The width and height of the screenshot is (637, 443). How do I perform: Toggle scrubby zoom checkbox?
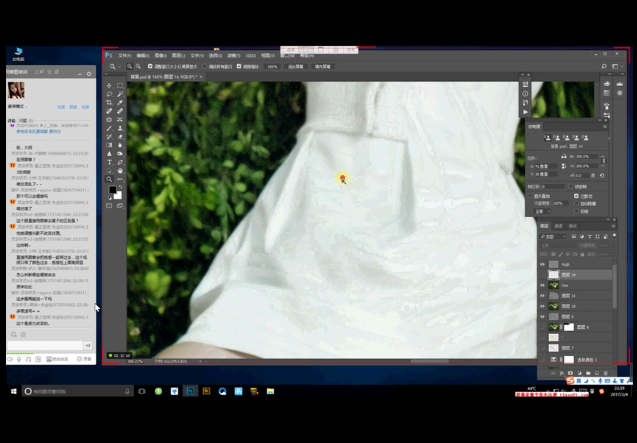(x=239, y=66)
